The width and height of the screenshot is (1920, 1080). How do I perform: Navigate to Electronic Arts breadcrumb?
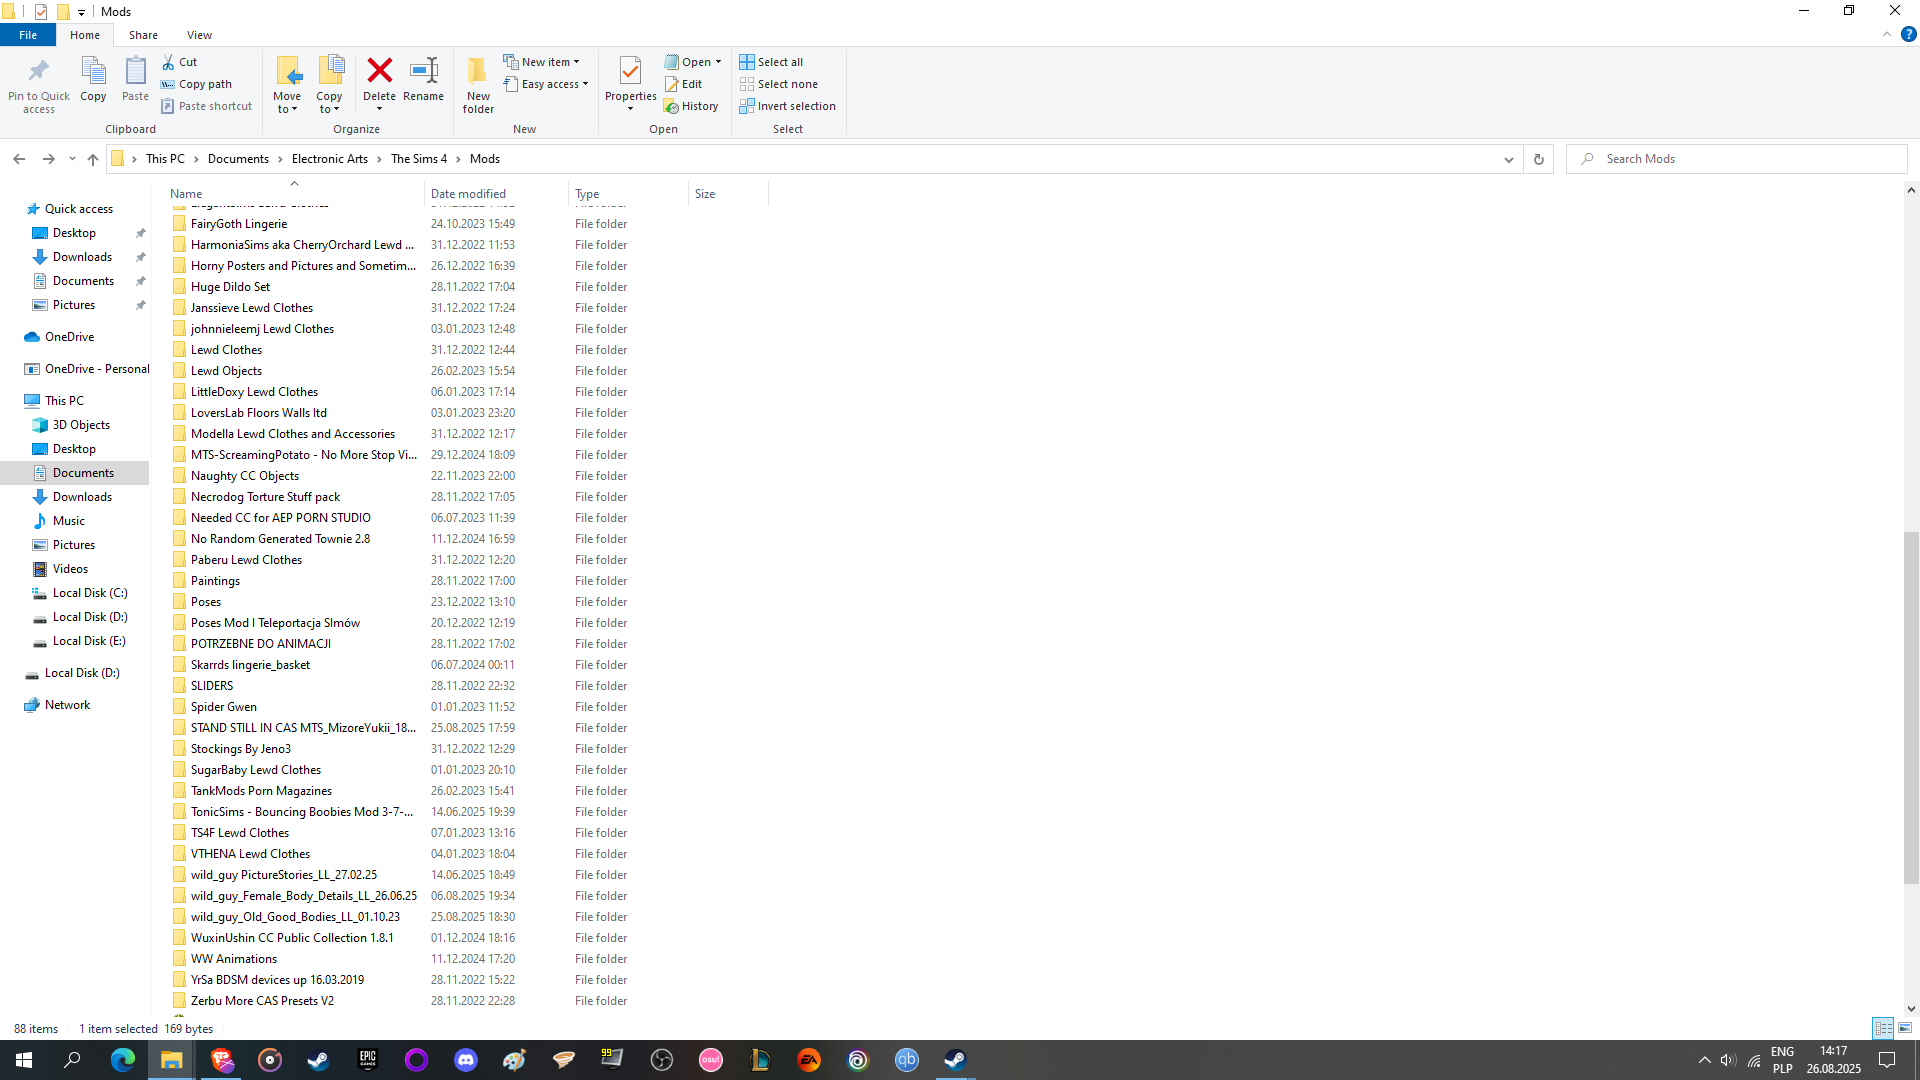click(330, 159)
